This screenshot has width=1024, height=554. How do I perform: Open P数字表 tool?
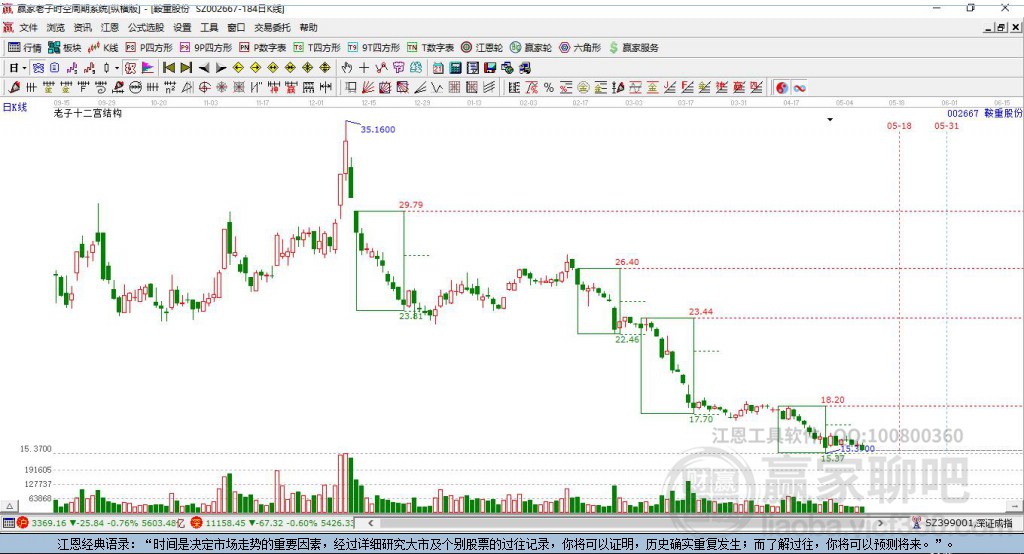pyautogui.click(x=263, y=48)
